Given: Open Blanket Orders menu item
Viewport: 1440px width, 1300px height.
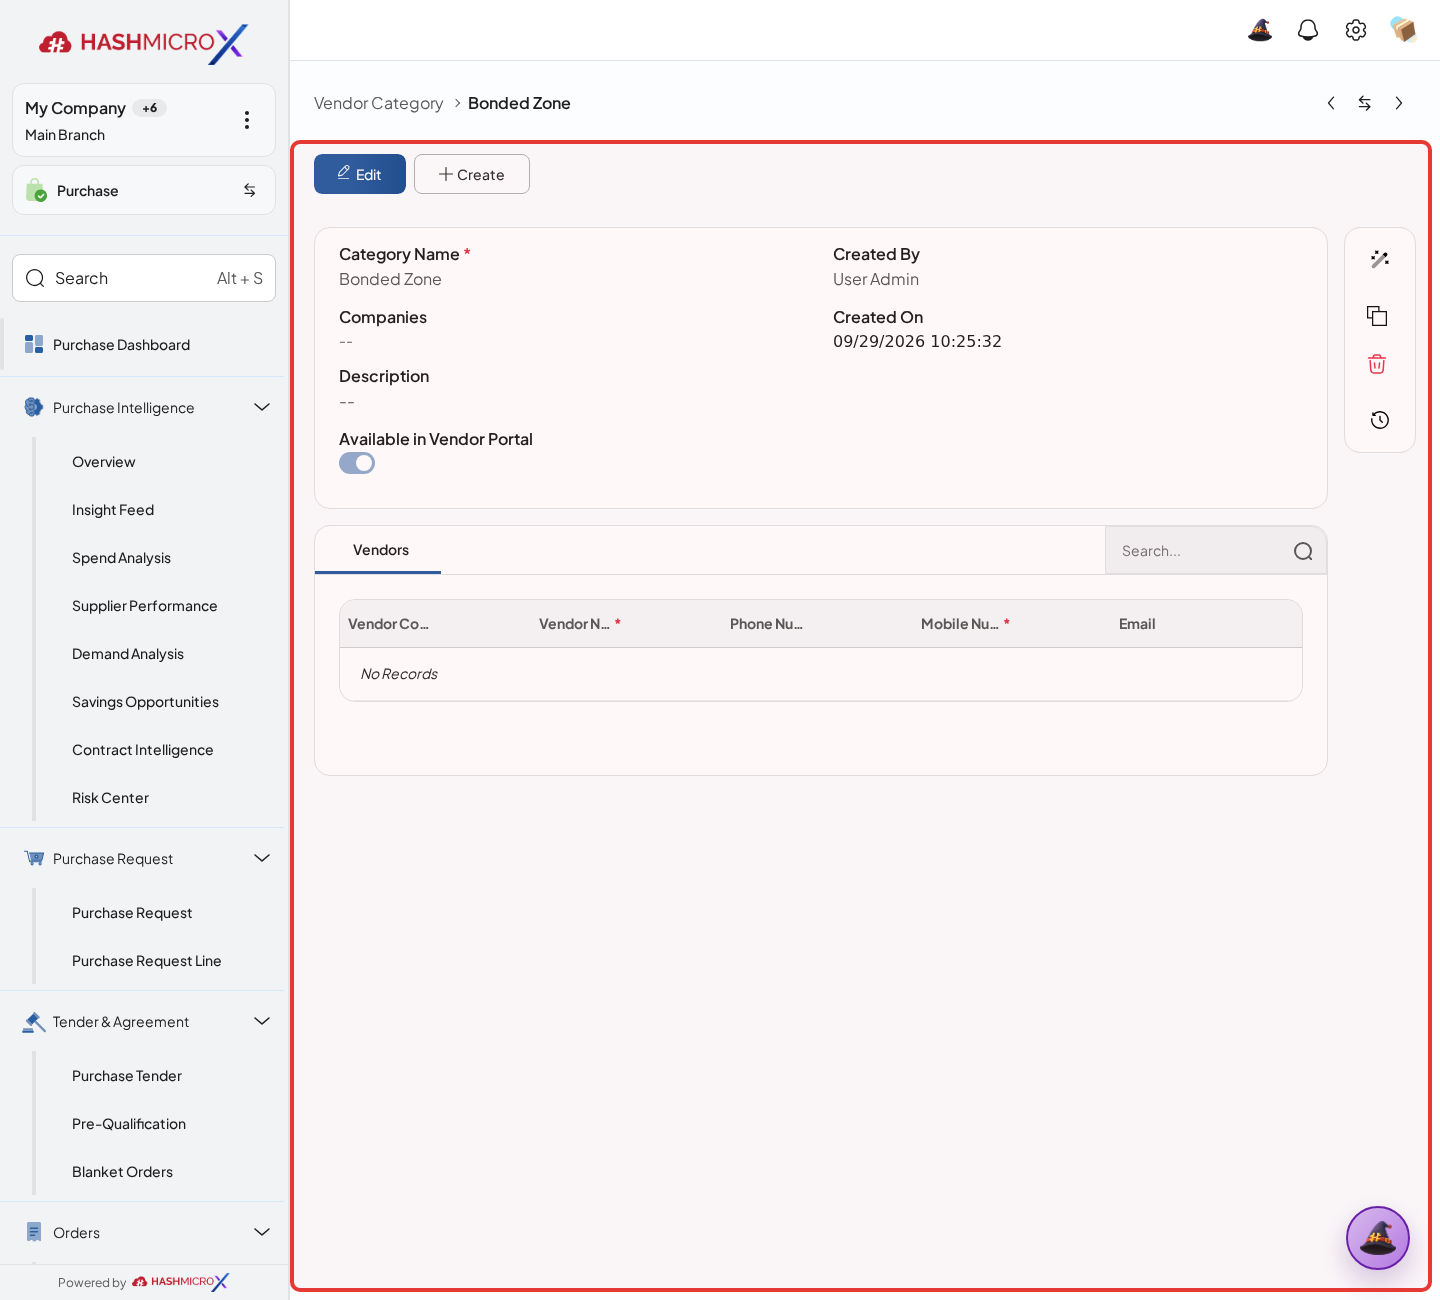Looking at the screenshot, I should tap(123, 1172).
